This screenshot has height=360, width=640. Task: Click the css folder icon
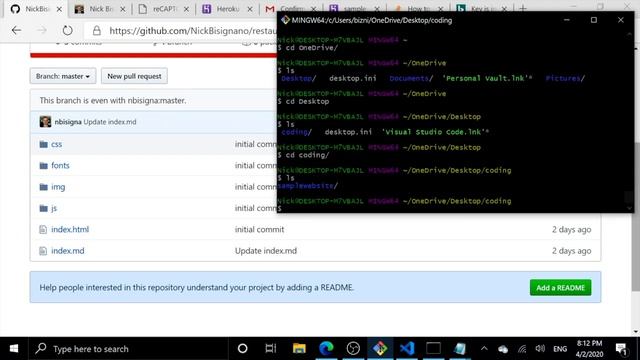(44, 144)
